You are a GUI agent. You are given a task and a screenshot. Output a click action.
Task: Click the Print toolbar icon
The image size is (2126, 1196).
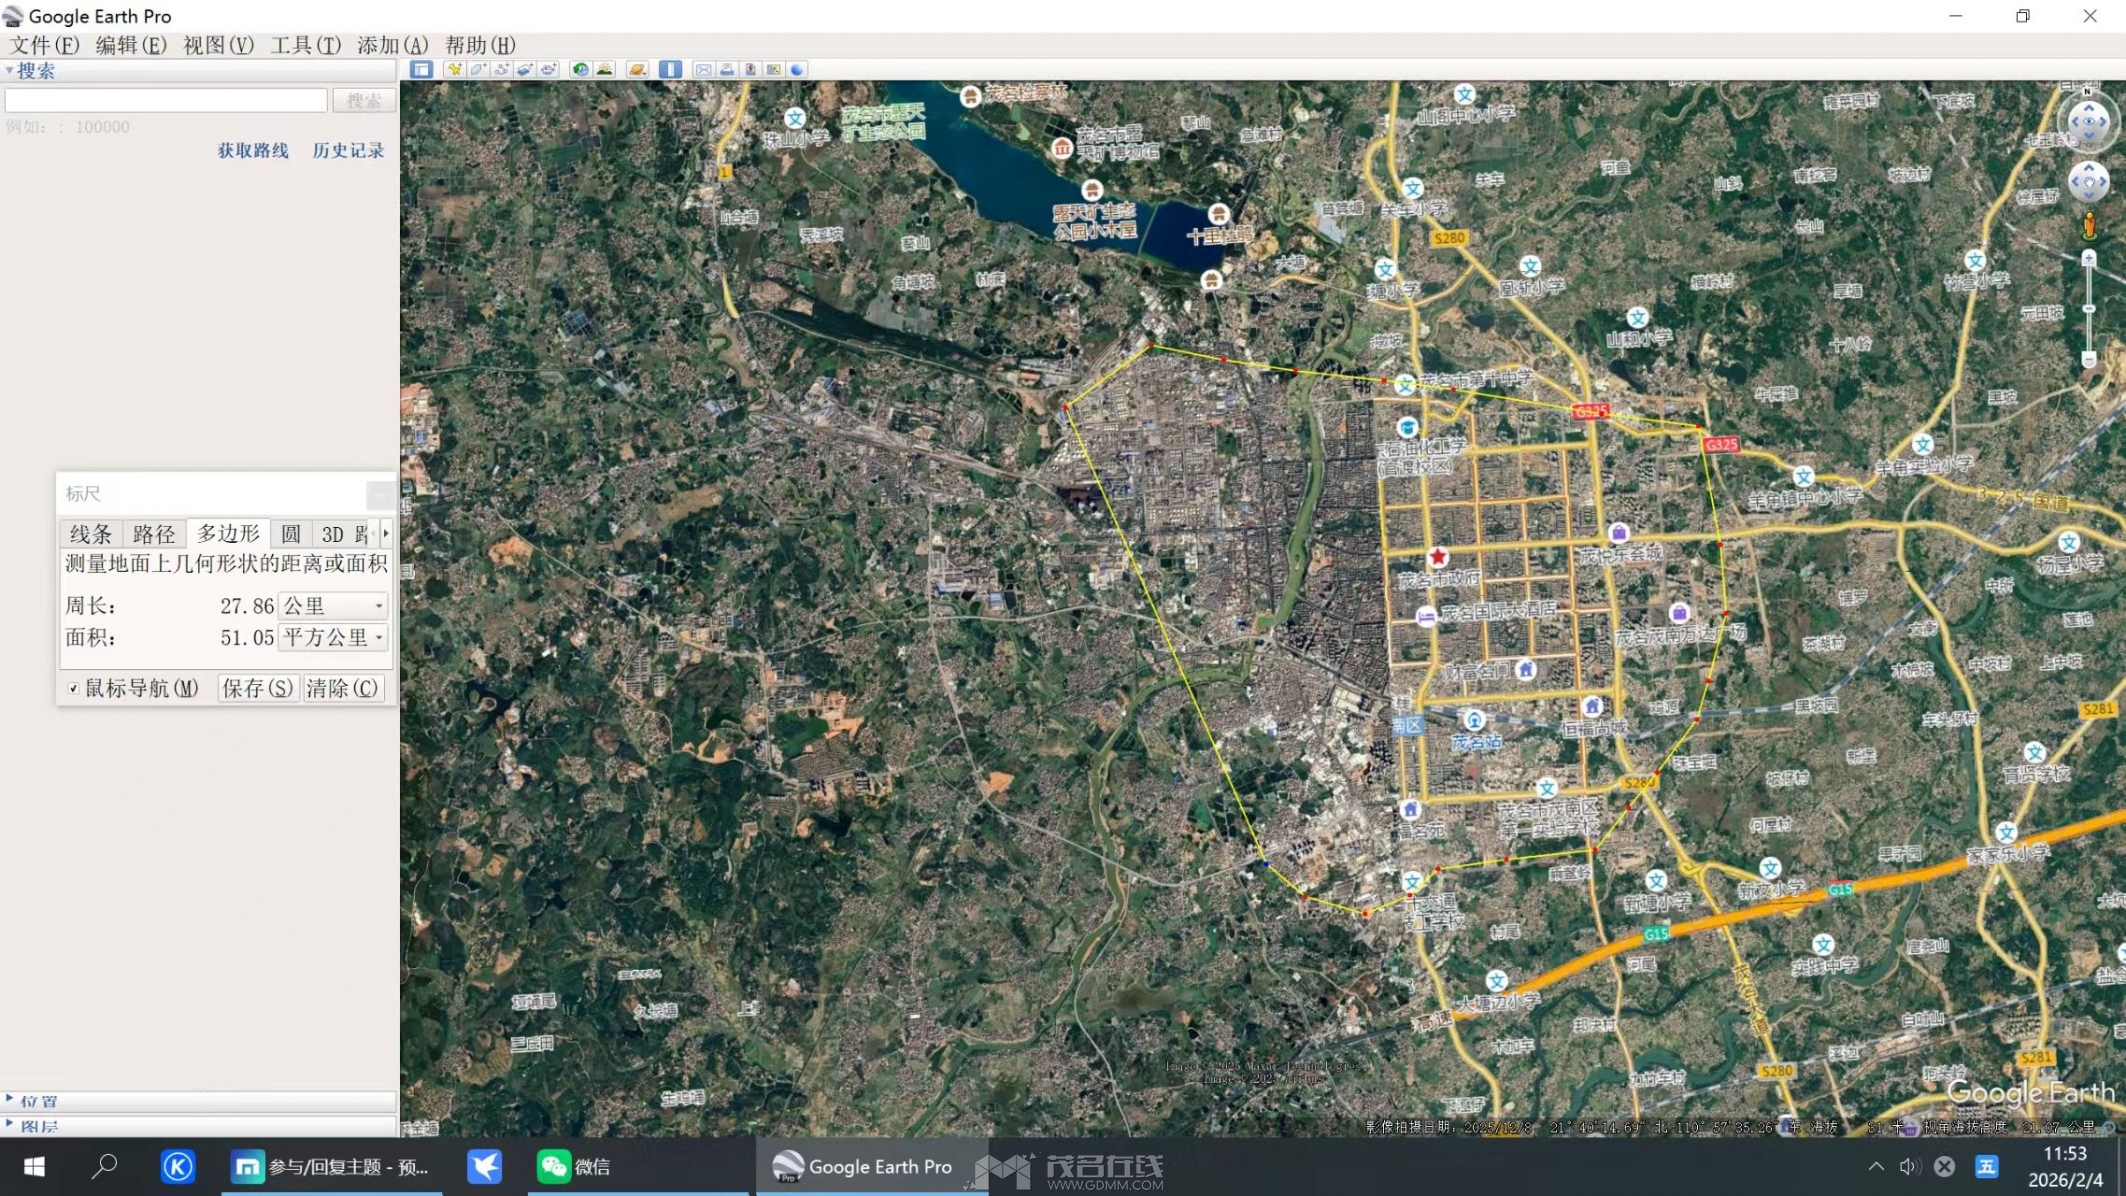(727, 69)
